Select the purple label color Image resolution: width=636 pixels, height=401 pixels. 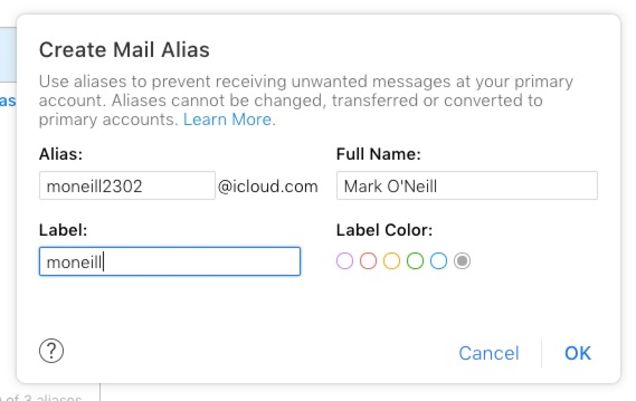345,261
